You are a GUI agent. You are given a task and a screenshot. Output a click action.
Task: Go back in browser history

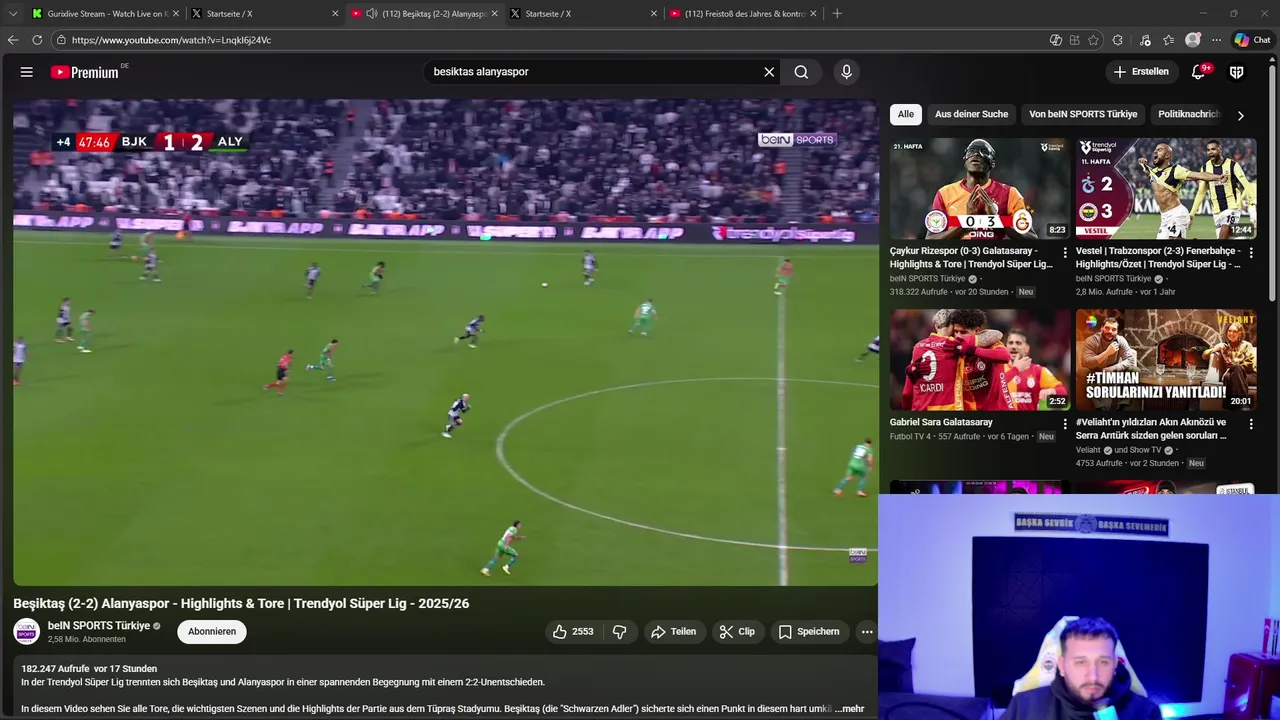coord(13,40)
